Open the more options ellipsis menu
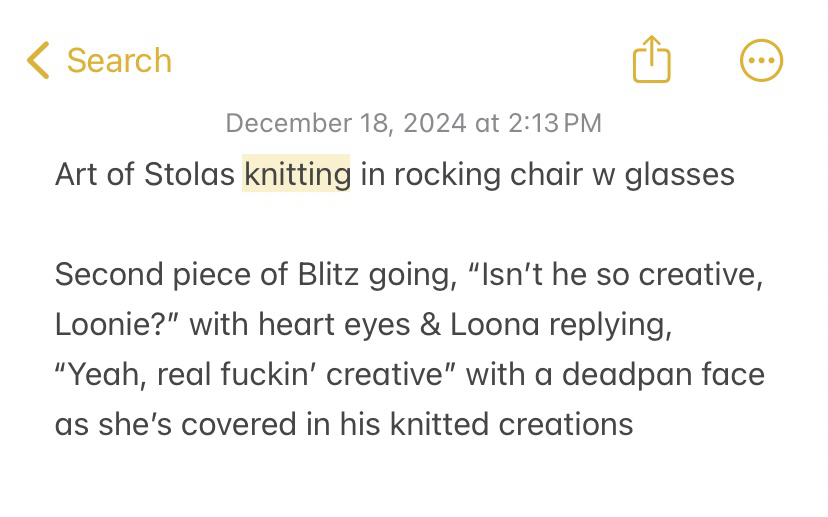The height and width of the screenshot is (517, 828). tap(761, 60)
